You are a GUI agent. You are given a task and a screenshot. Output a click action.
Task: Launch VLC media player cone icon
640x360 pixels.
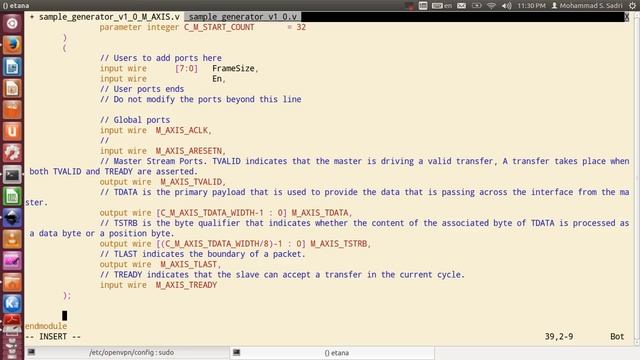[x=12, y=240]
